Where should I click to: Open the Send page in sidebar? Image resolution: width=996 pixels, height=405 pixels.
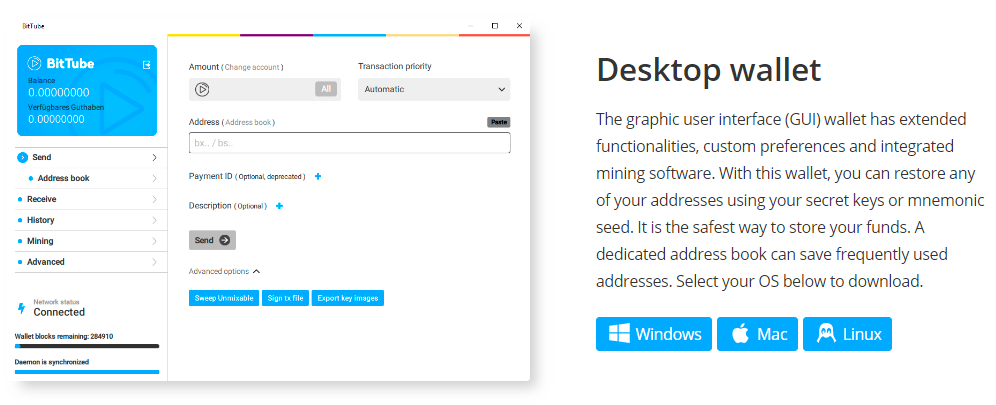tap(90, 157)
